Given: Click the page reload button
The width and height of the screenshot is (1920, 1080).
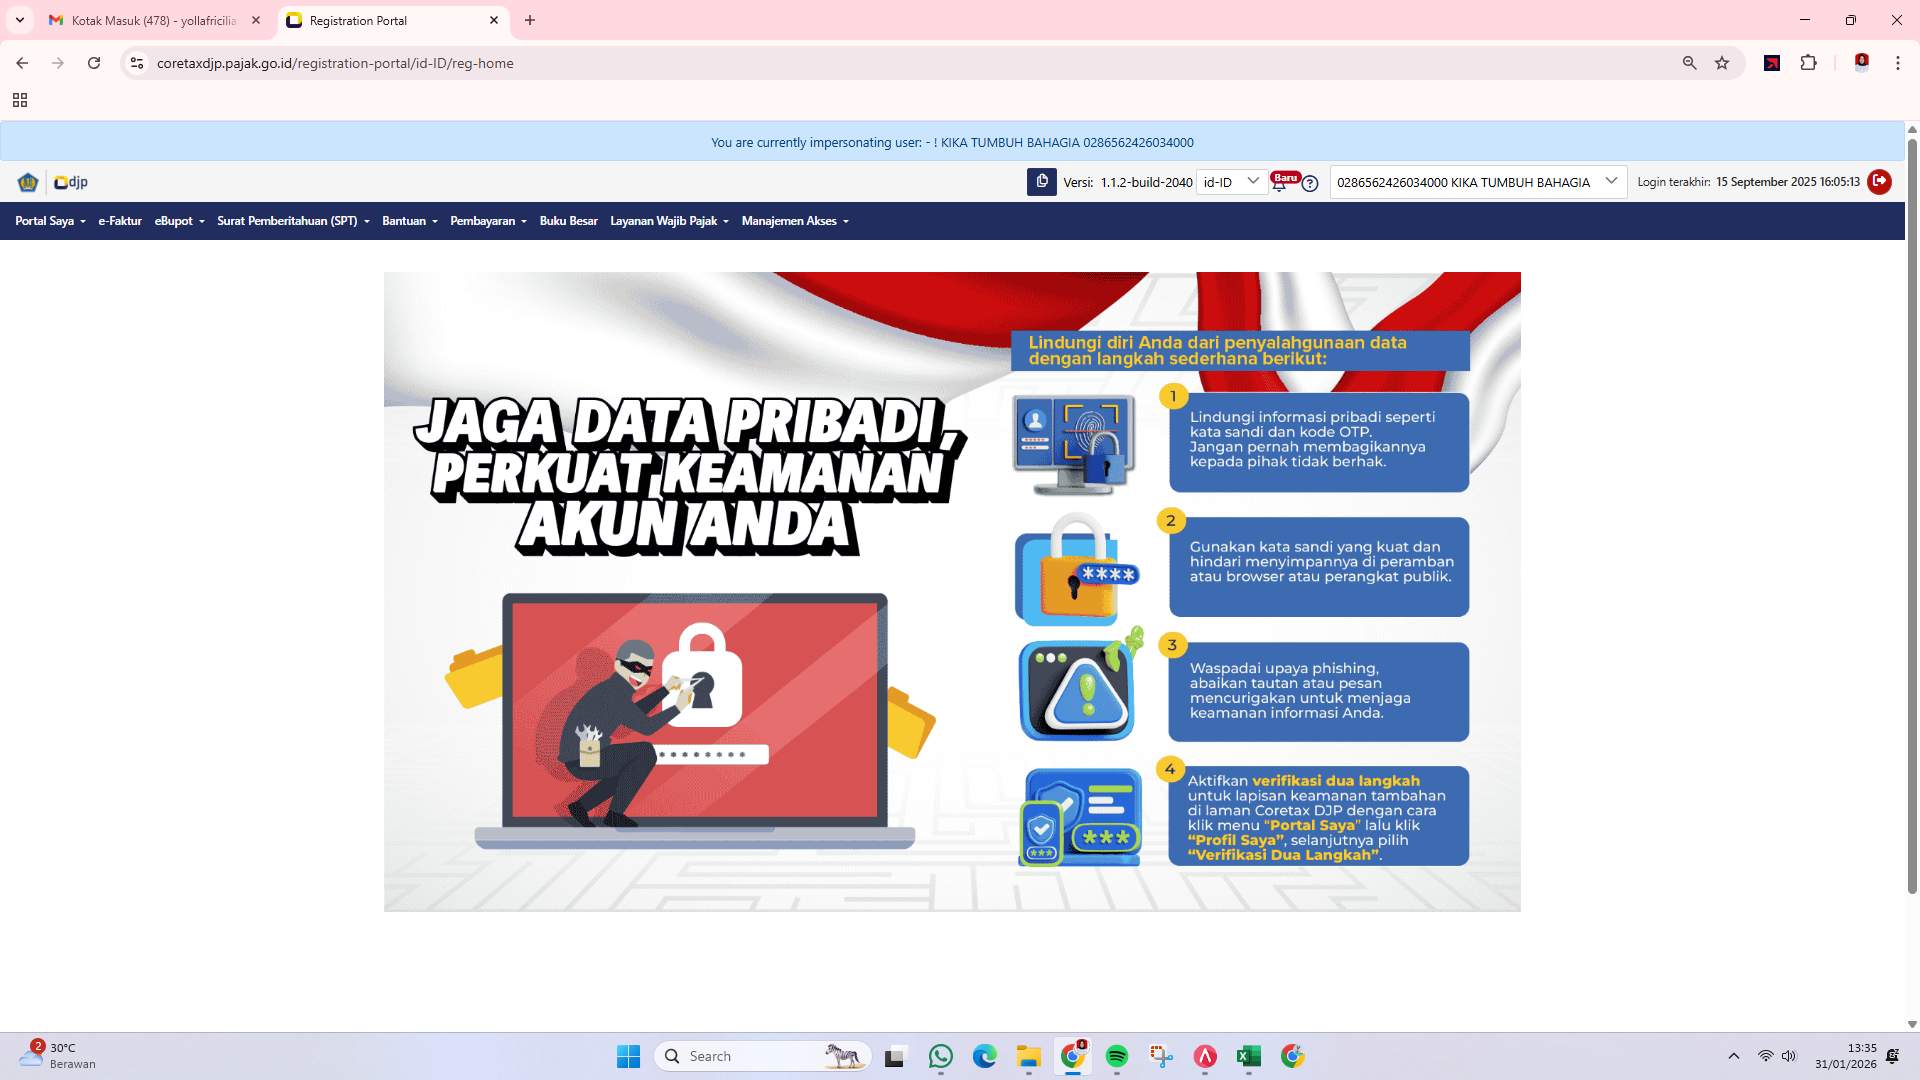Looking at the screenshot, I should (94, 62).
